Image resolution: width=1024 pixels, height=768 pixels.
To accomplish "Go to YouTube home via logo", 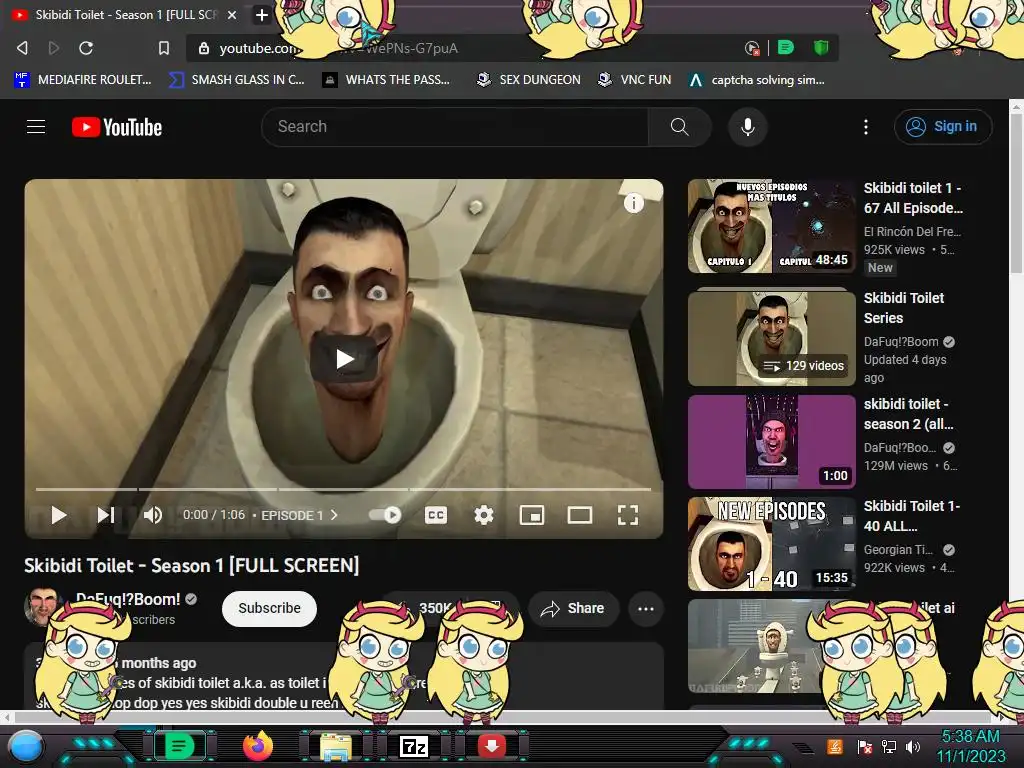I will [x=117, y=127].
